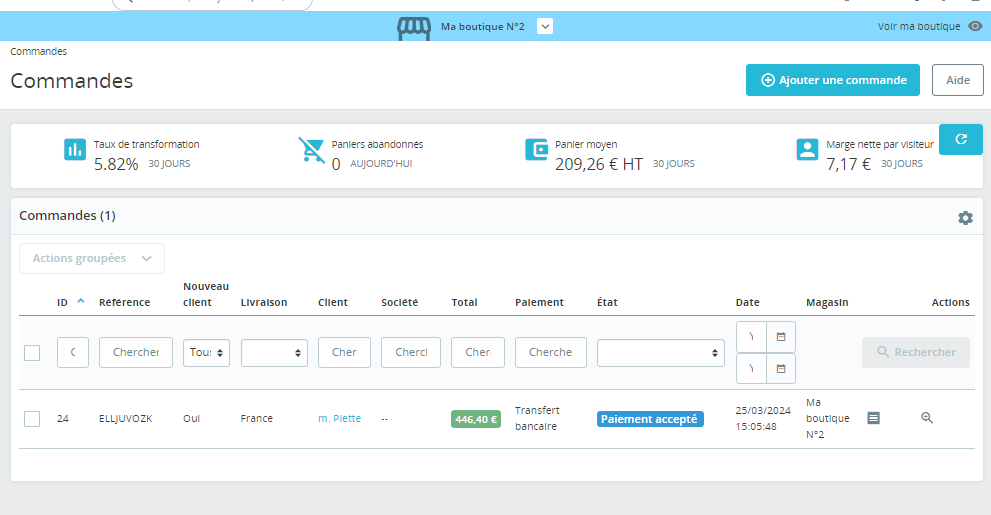
Task: Open the Livraison country filter dropdown
Action: [274, 353]
